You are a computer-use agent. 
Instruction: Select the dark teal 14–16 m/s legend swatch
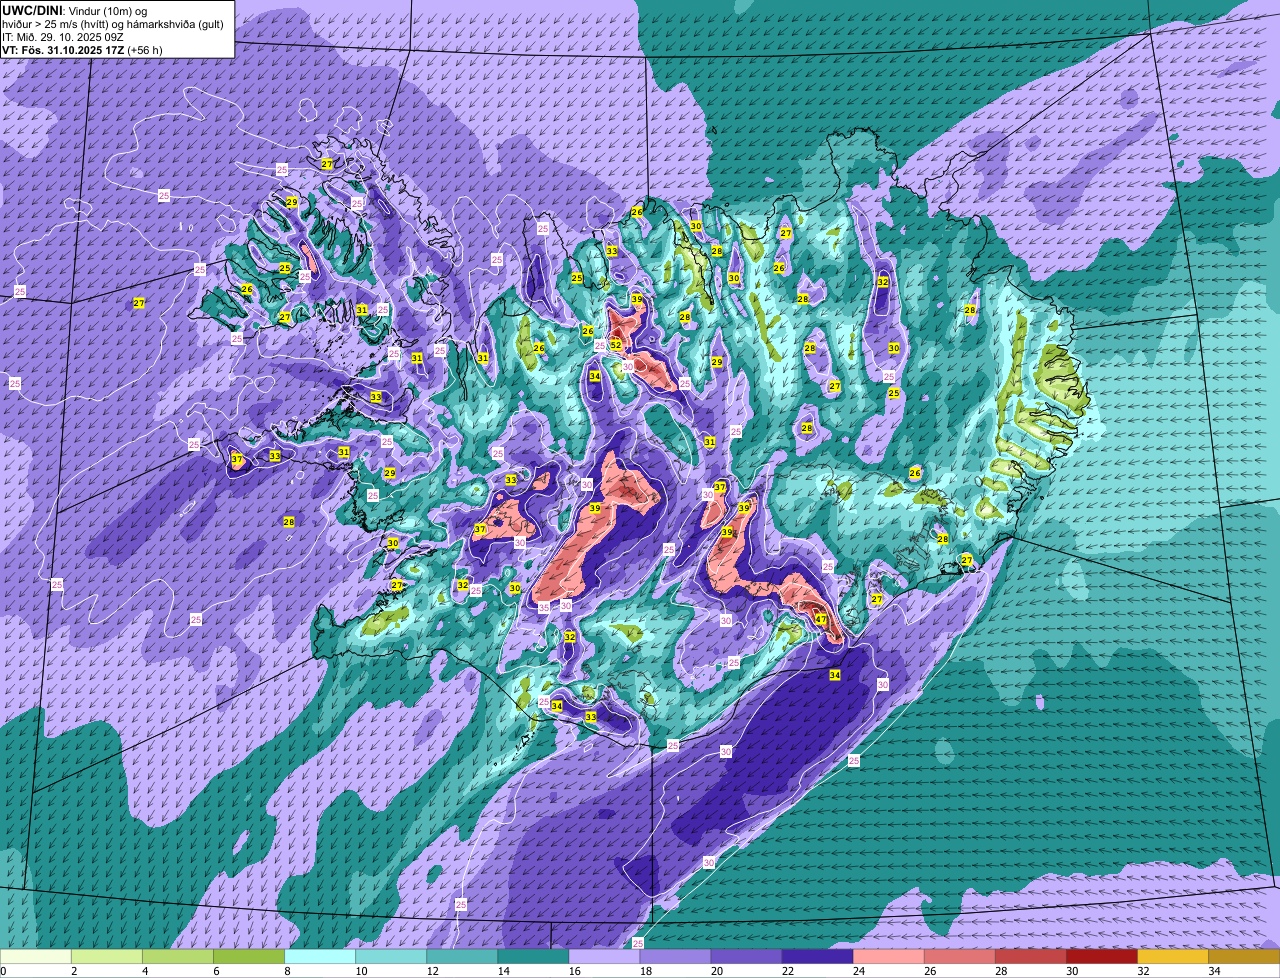533,956
